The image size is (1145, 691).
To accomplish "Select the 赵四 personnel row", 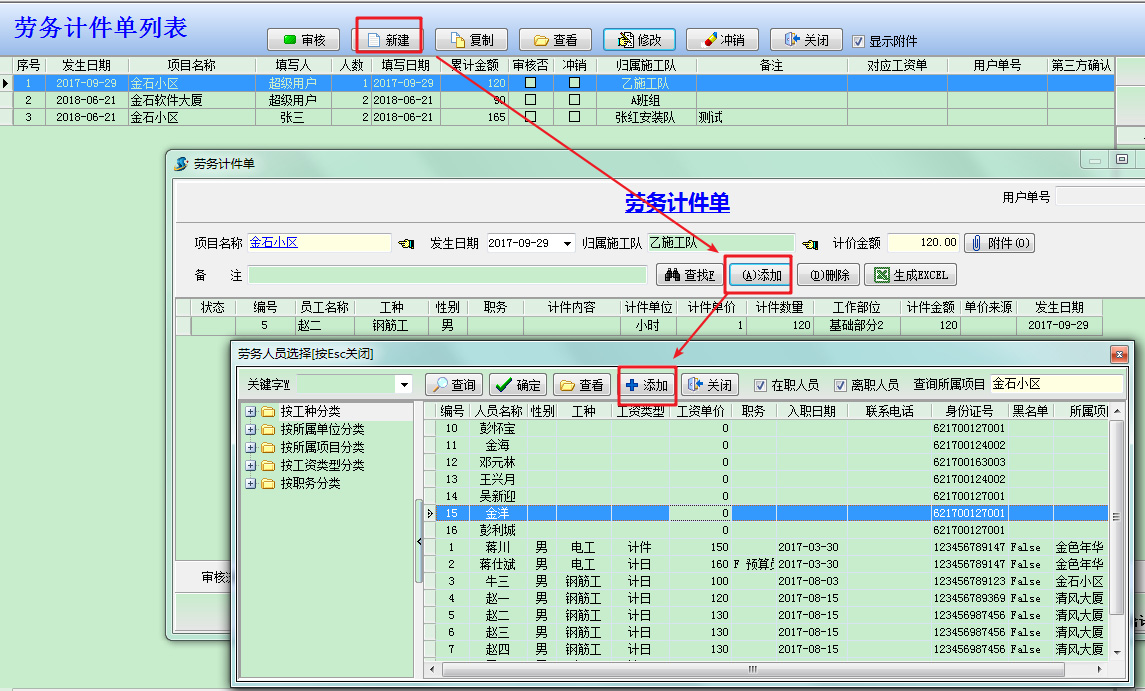I will [x=771, y=649].
